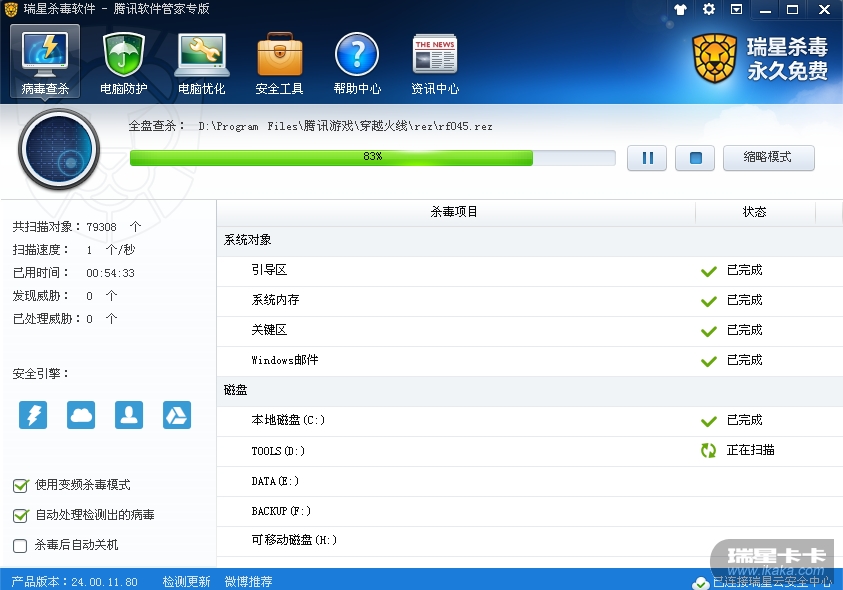Select the 可移动磁盘 (H:) row

[x=530, y=541]
